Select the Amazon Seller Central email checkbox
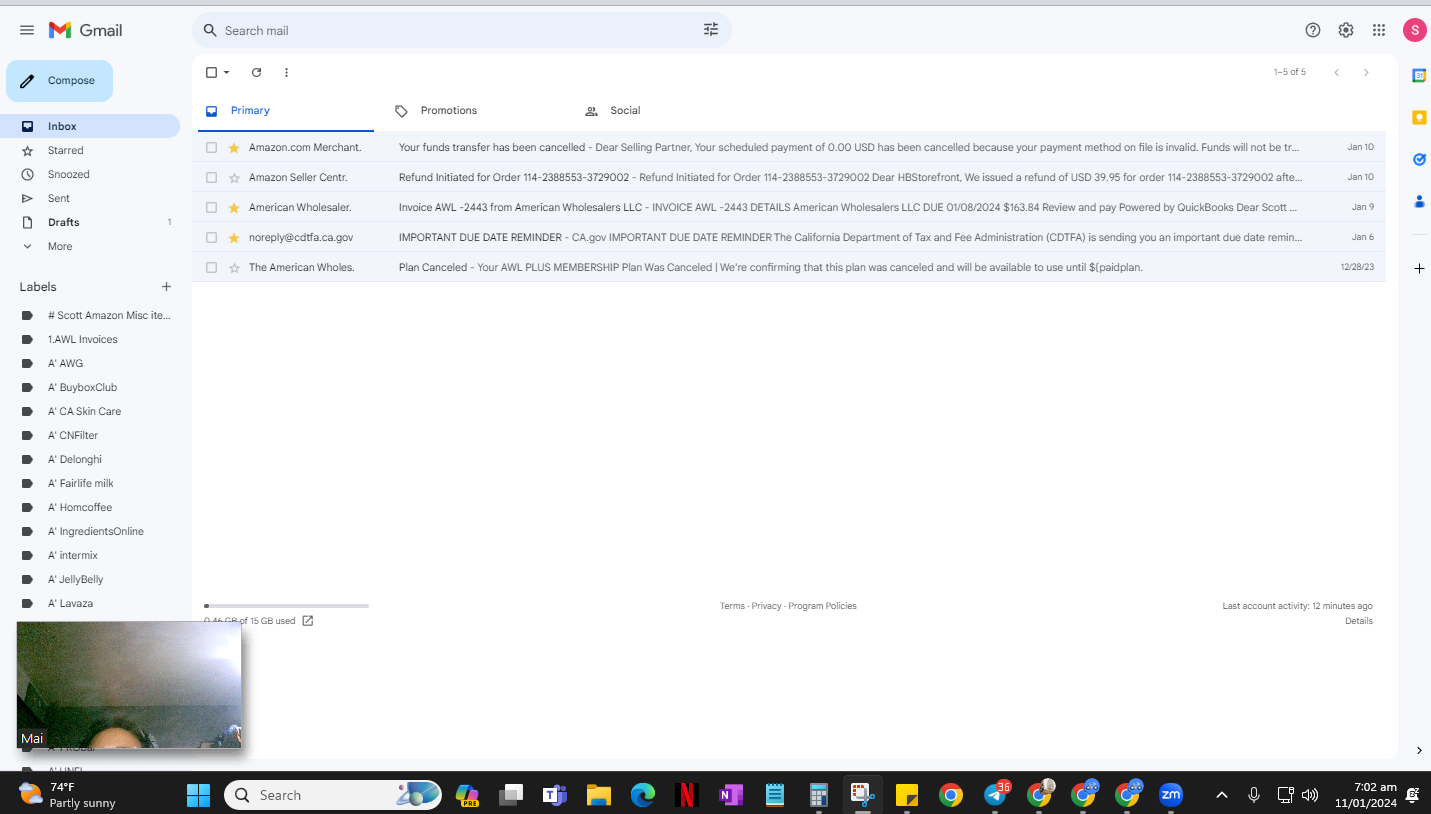 [x=211, y=177]
